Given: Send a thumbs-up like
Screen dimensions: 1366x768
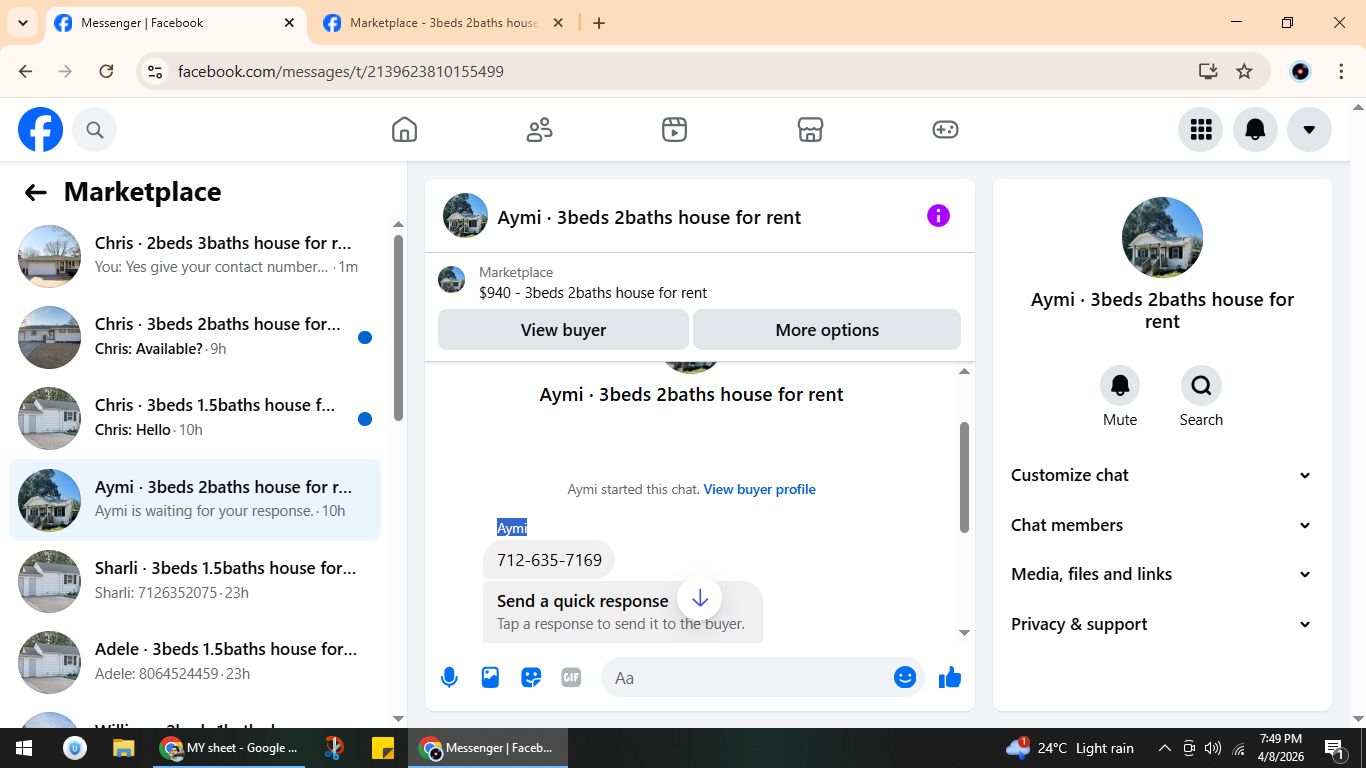Looking at the screenshot, I should pyautogui.click(x=950, y=678).
